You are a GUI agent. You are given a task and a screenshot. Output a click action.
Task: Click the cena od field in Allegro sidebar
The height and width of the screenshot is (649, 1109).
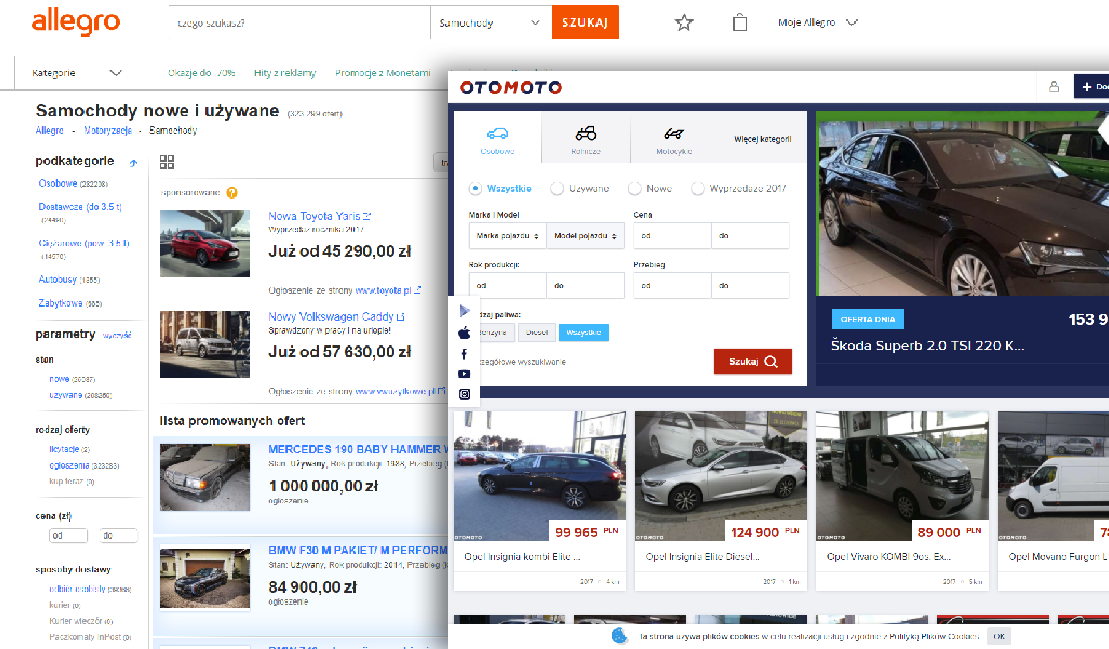(x=69, y=536)
